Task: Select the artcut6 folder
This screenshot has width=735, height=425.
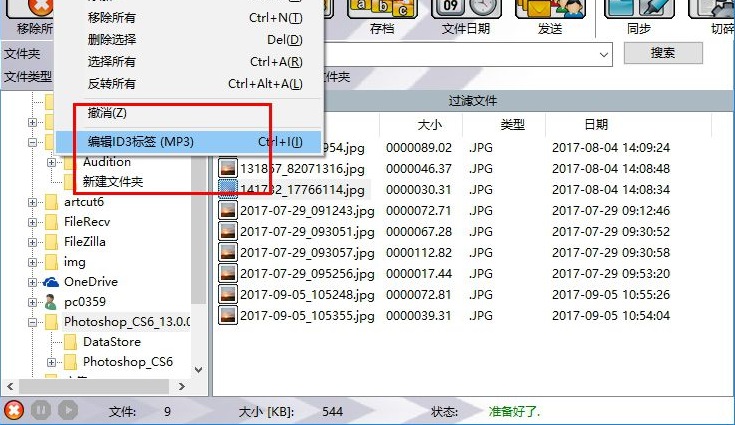Action: pyautogui.click(x=84, y=202)
